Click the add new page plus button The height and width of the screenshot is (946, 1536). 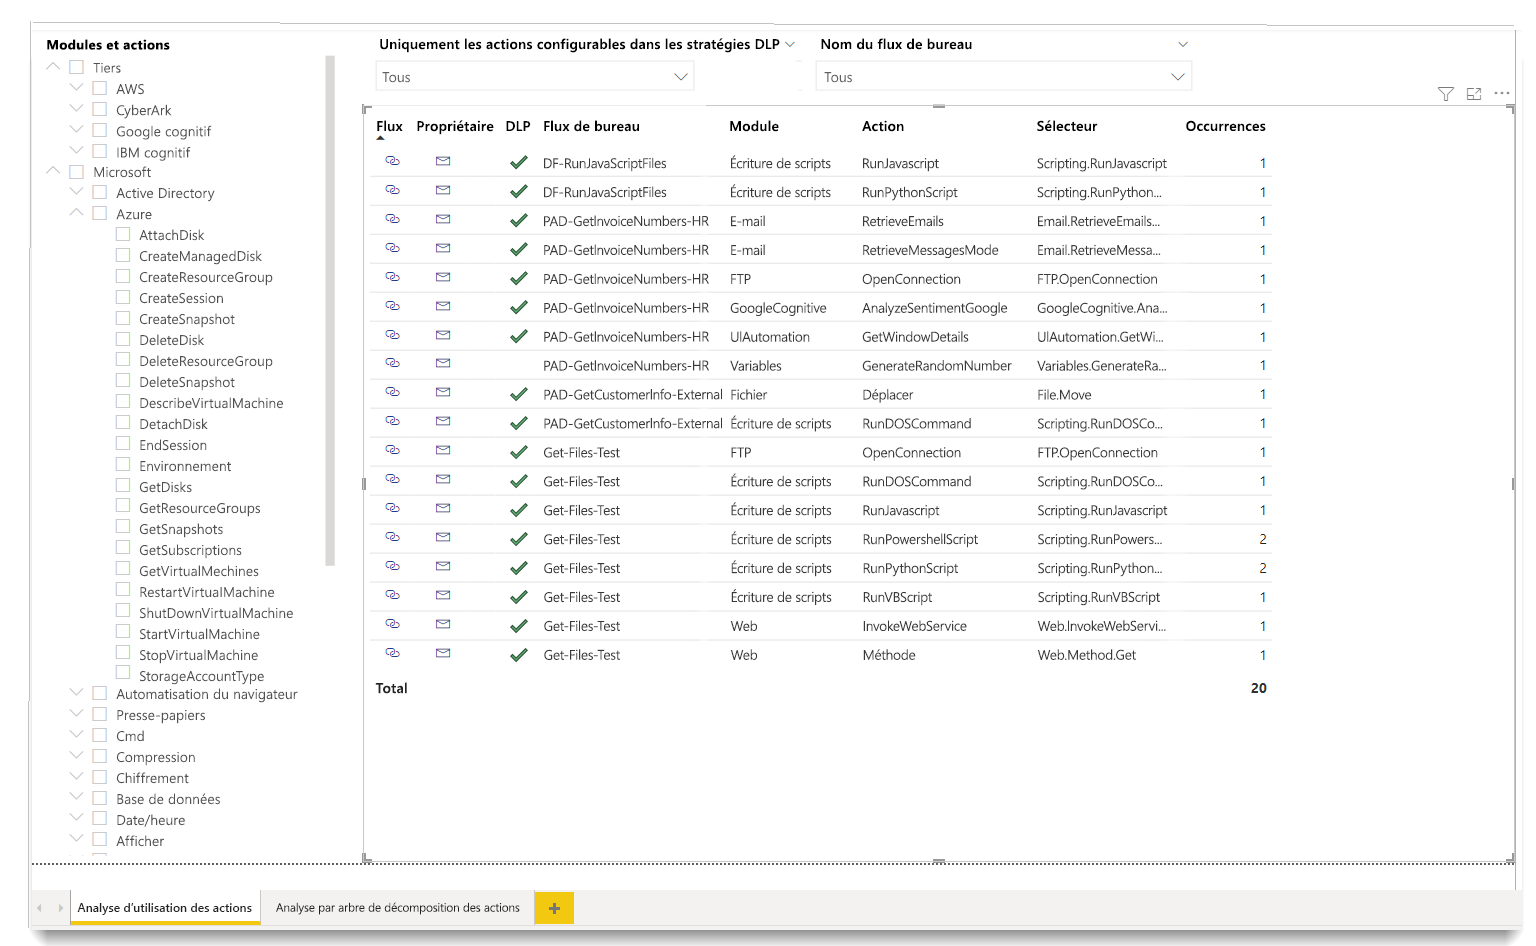tap(554, 908)
